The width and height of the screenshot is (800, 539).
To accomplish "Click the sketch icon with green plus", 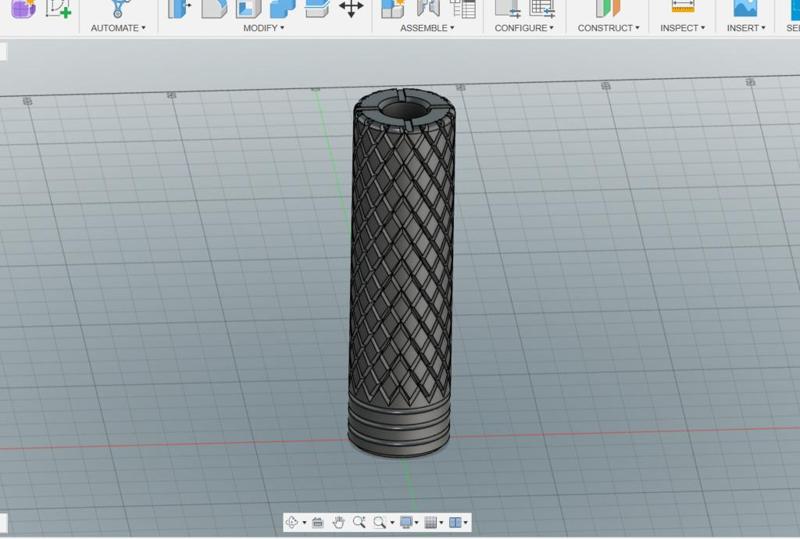I will 58,8.
